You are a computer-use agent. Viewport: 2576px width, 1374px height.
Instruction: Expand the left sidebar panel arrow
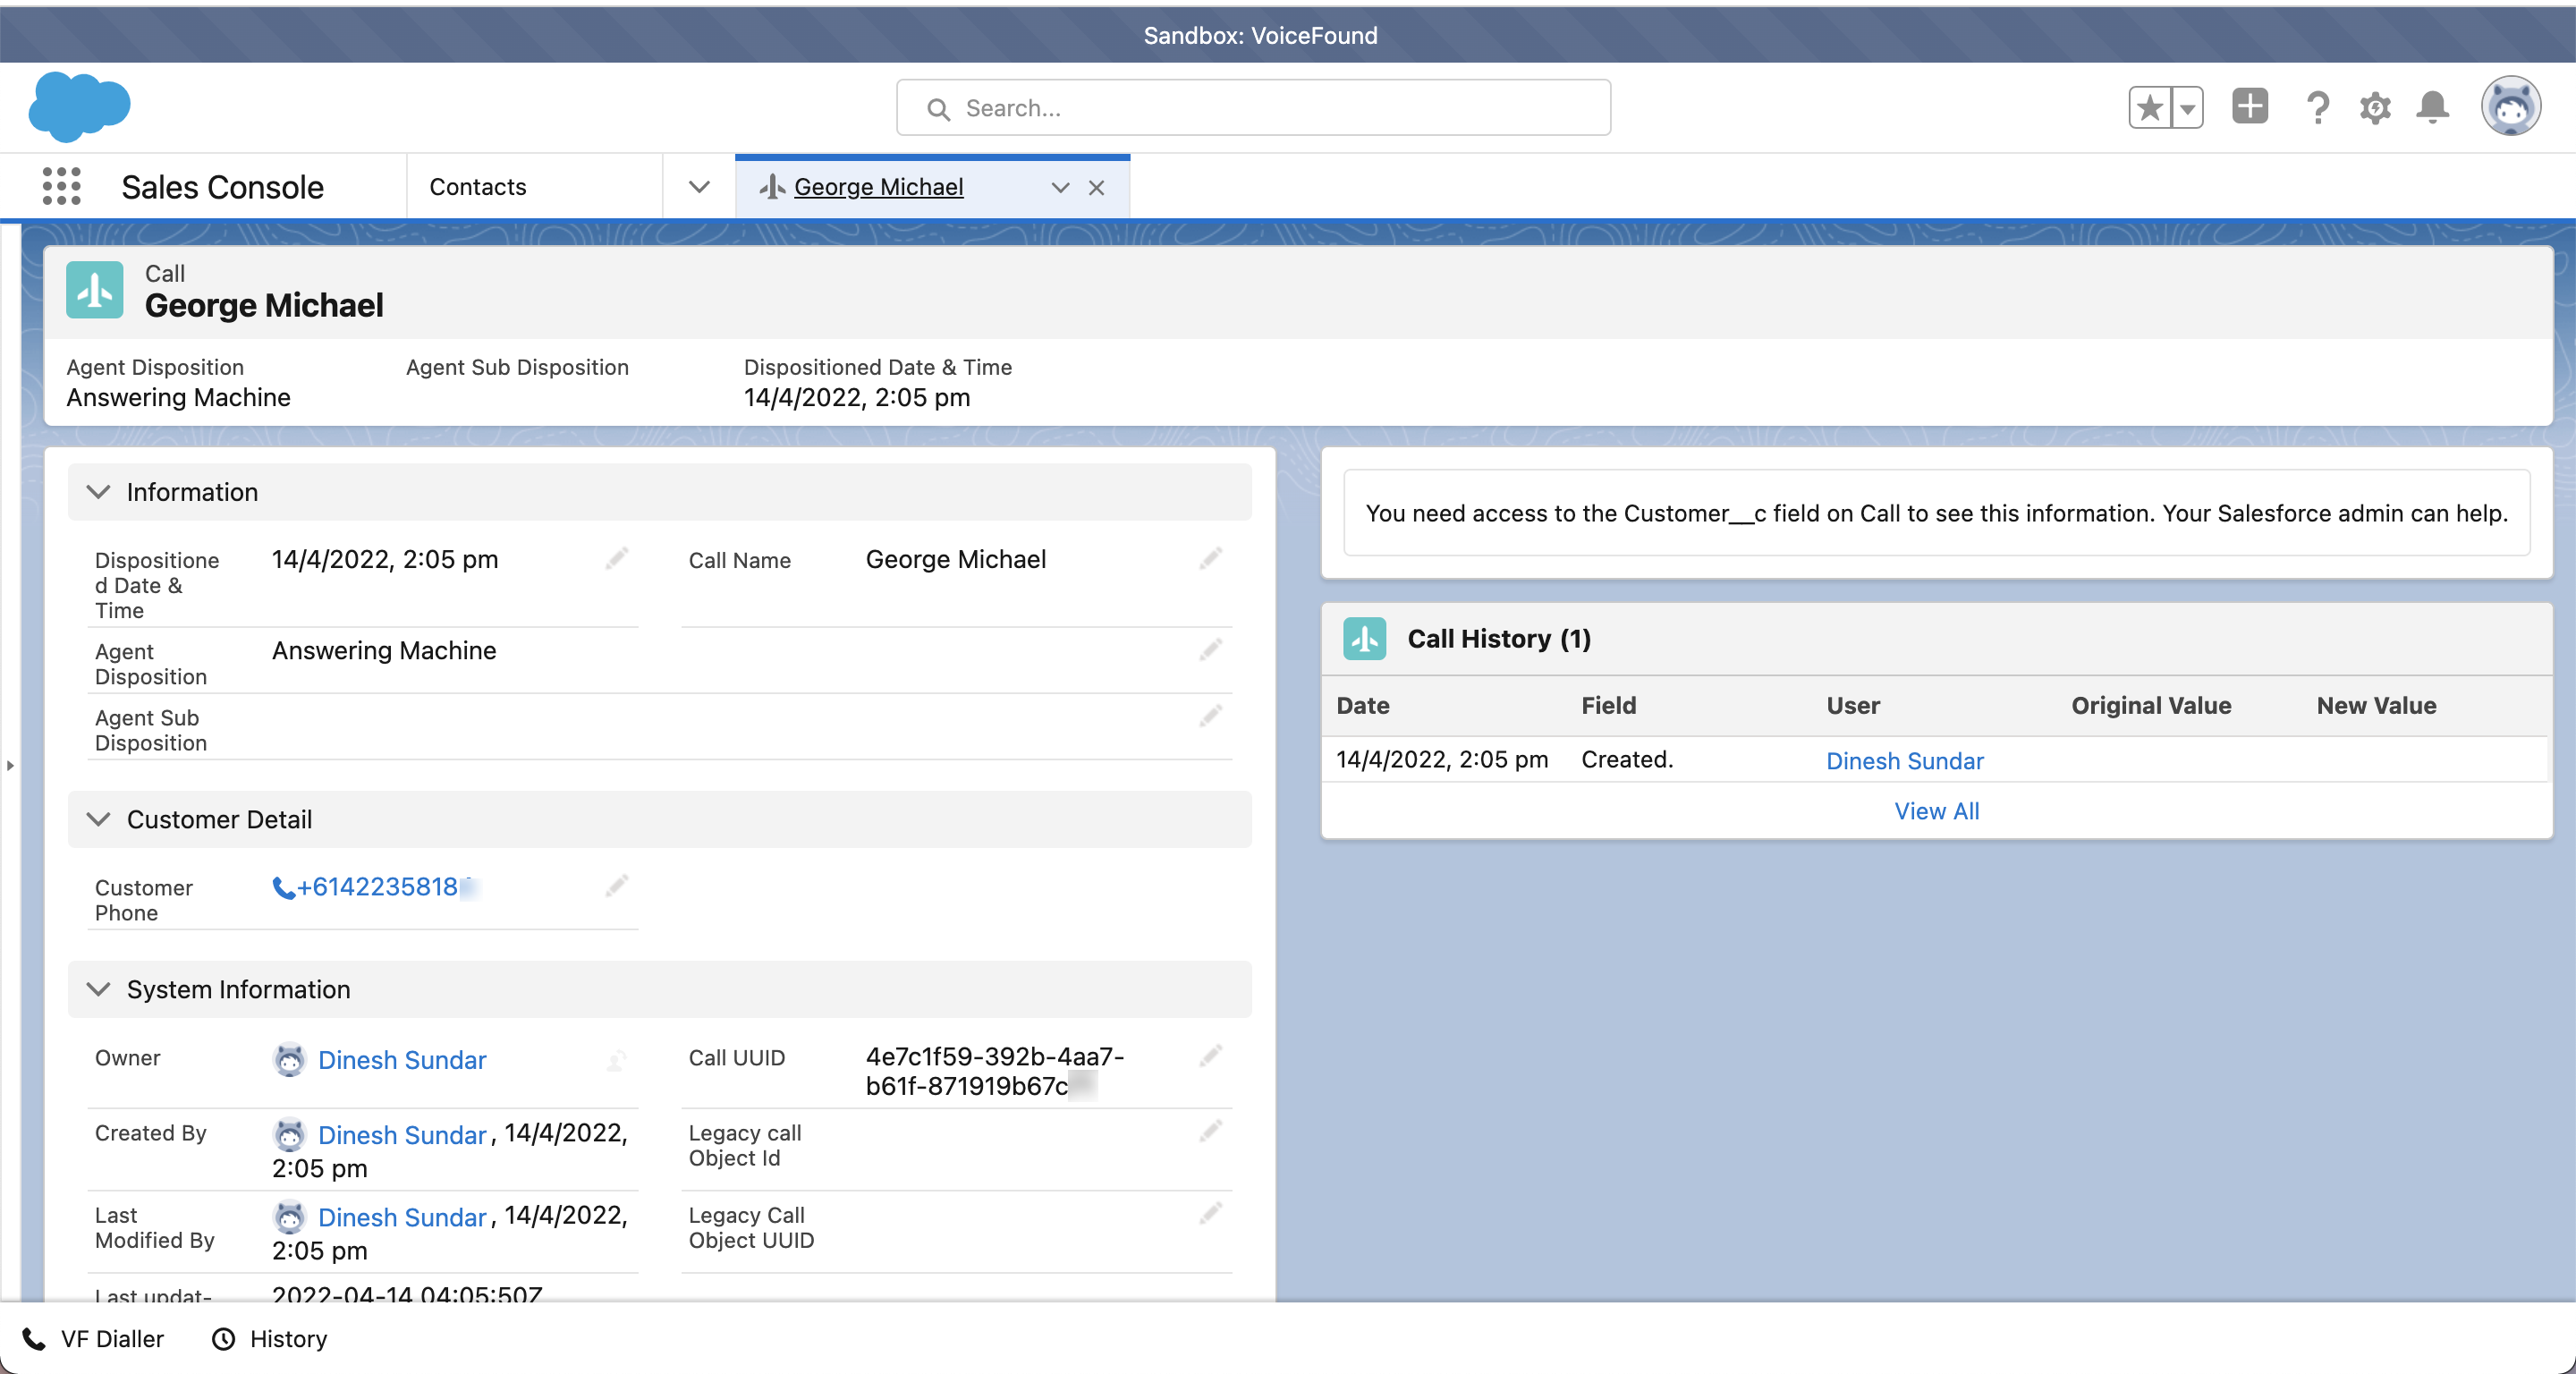(10, 766)
